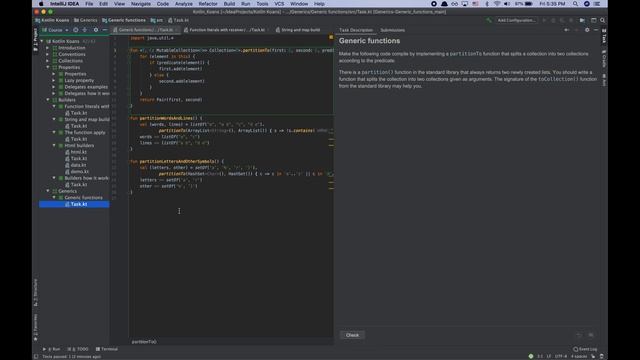Select the highlighted Task.kt under Generic functions

(x=74, y=204)
